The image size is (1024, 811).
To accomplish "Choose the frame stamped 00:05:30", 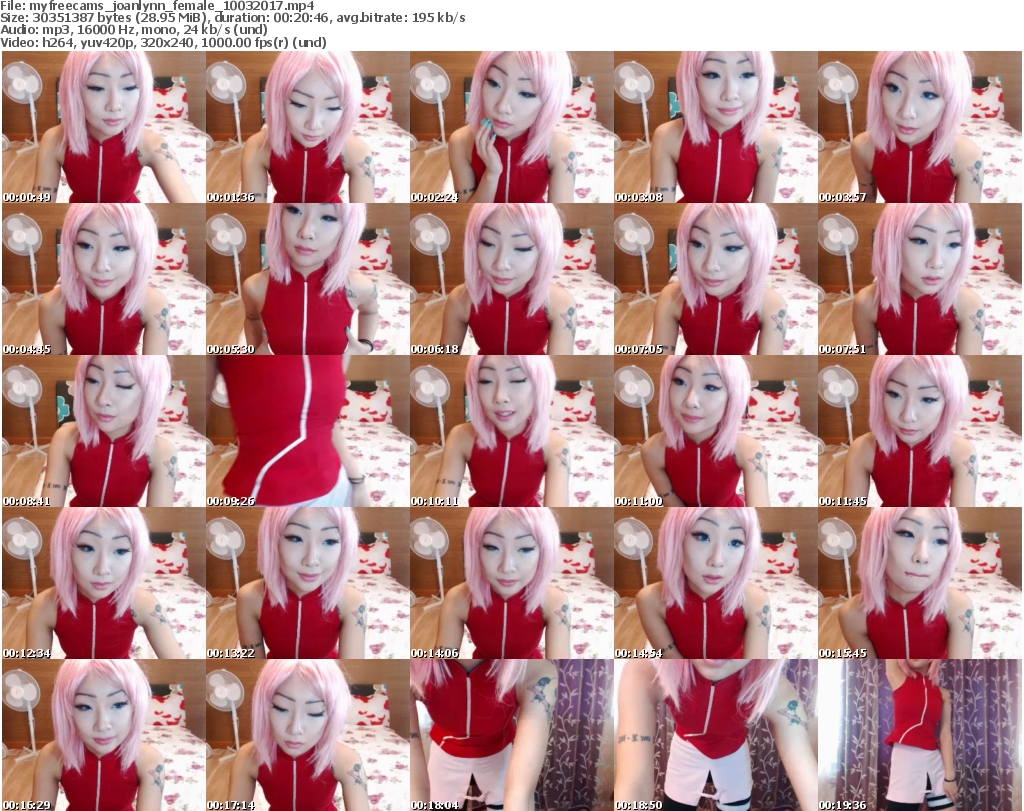I will point(308,279).
